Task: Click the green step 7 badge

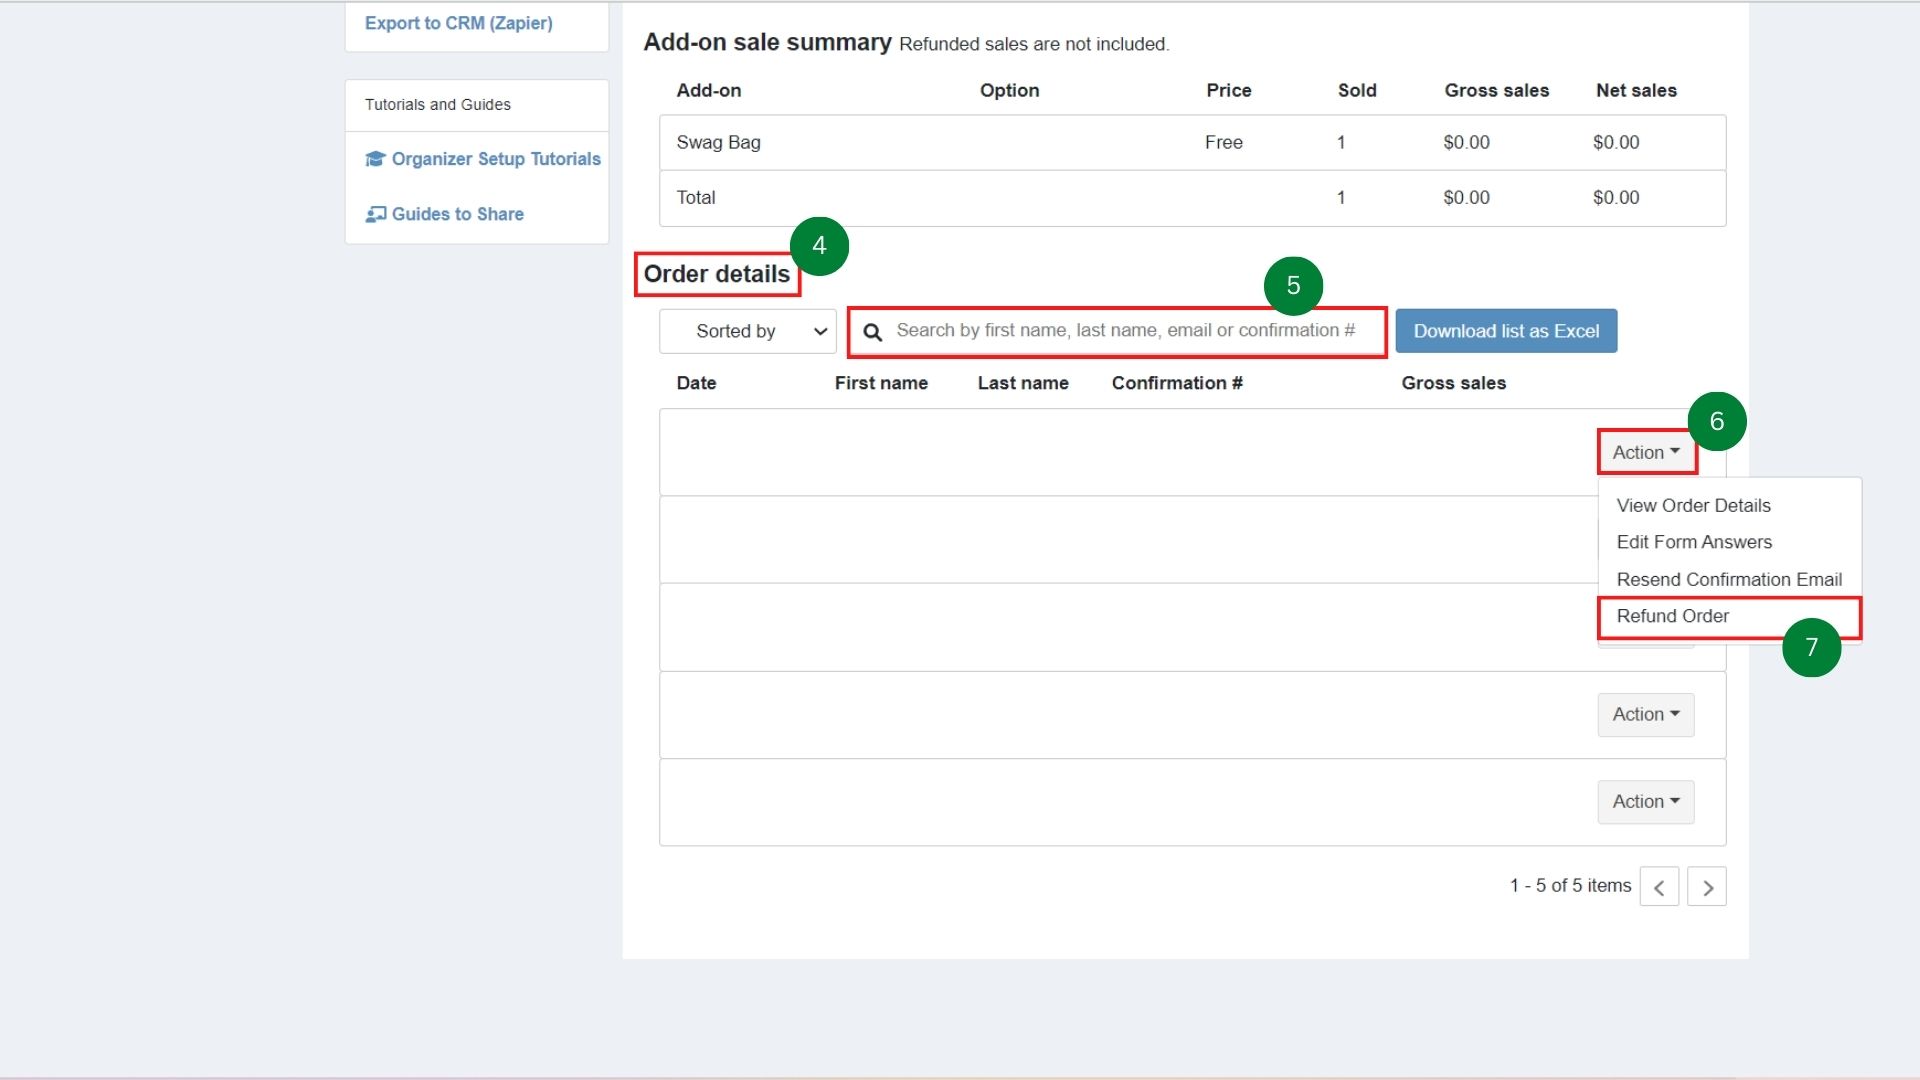Action: click(1811, 648)
